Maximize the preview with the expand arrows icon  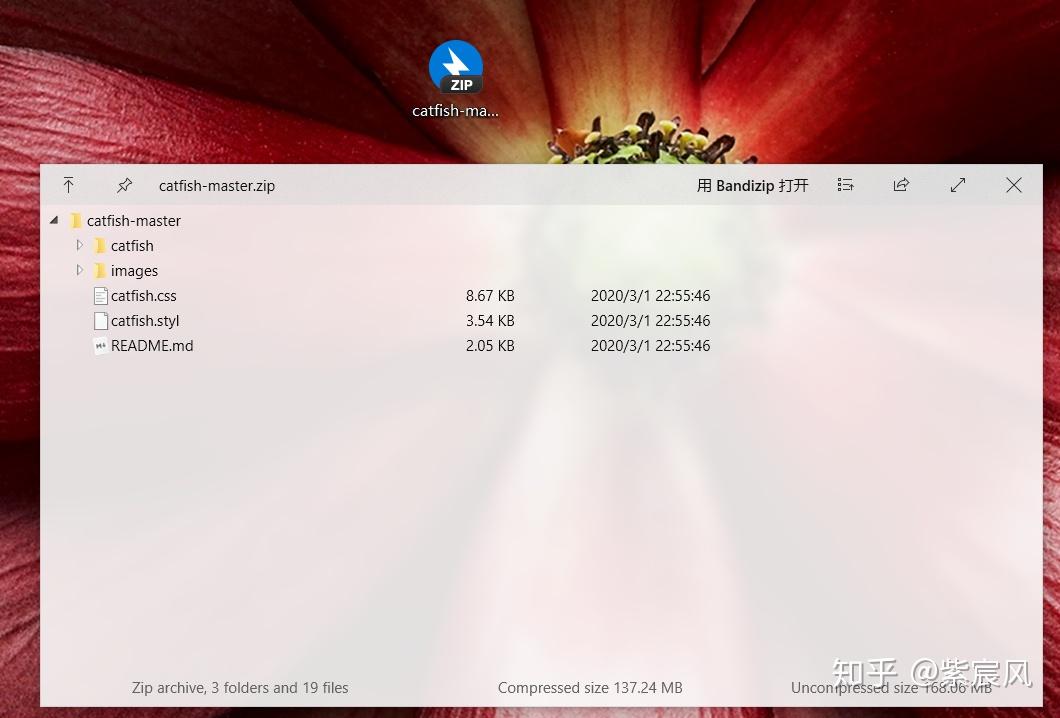click(958, 185)
